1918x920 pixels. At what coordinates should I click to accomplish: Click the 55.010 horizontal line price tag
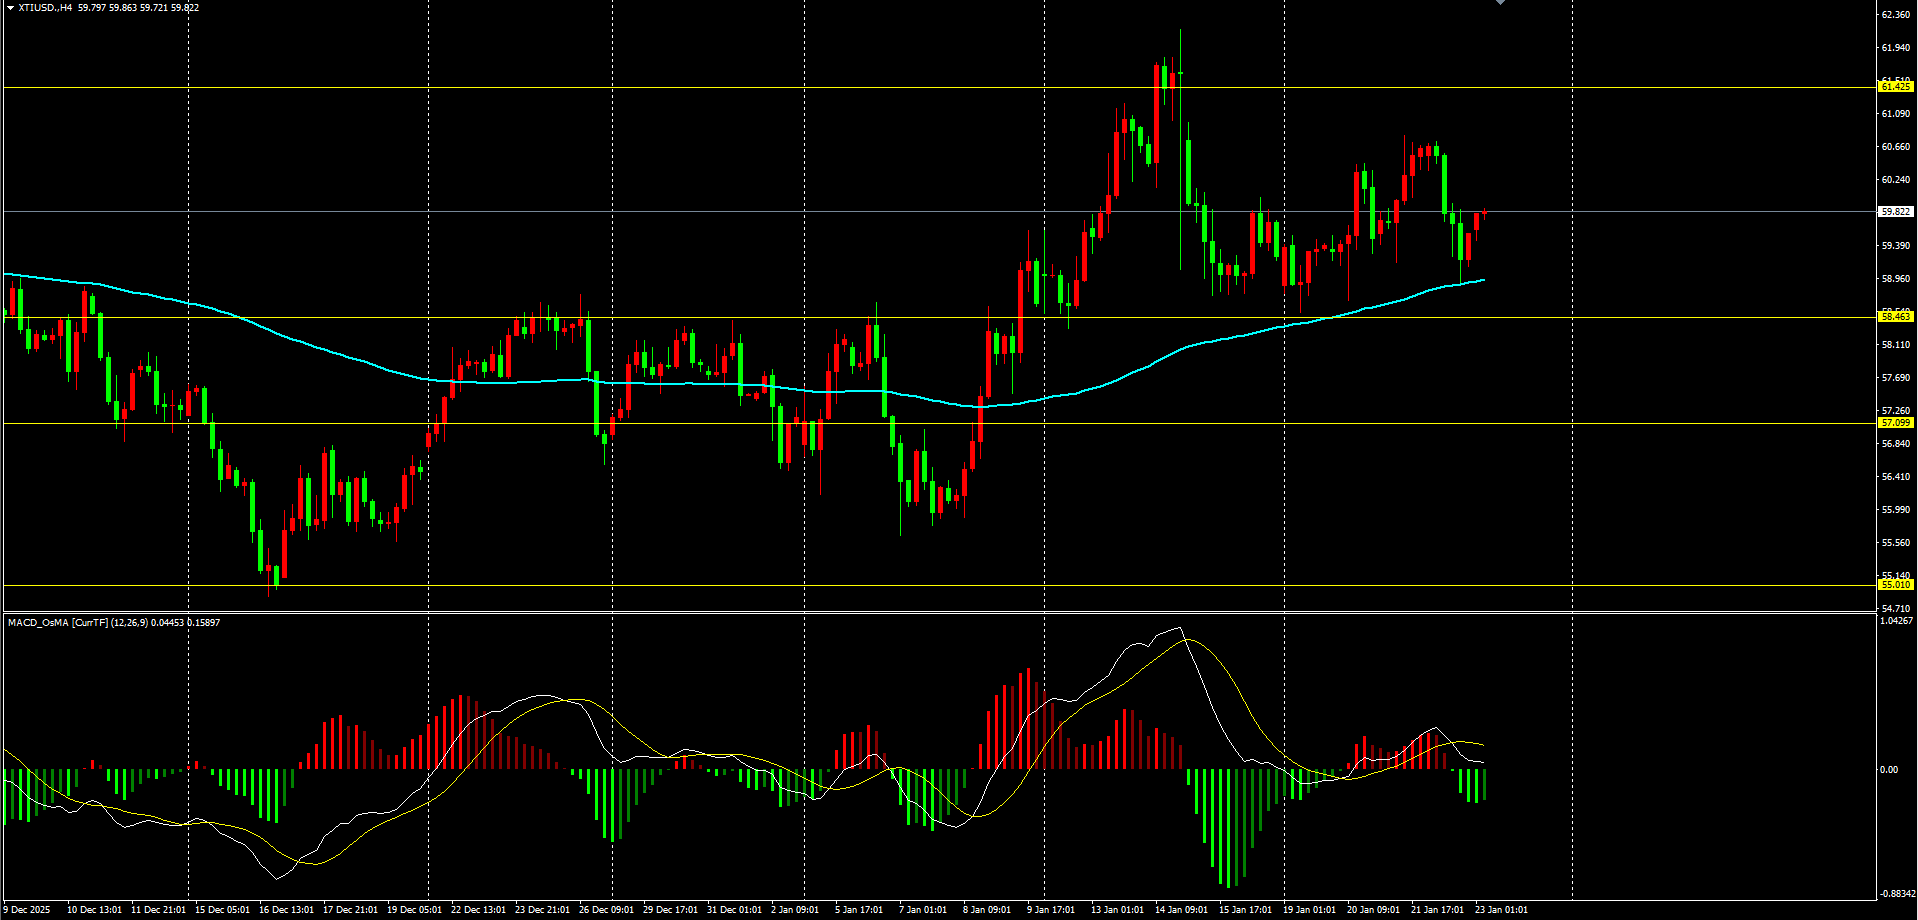pos(1896,585)
